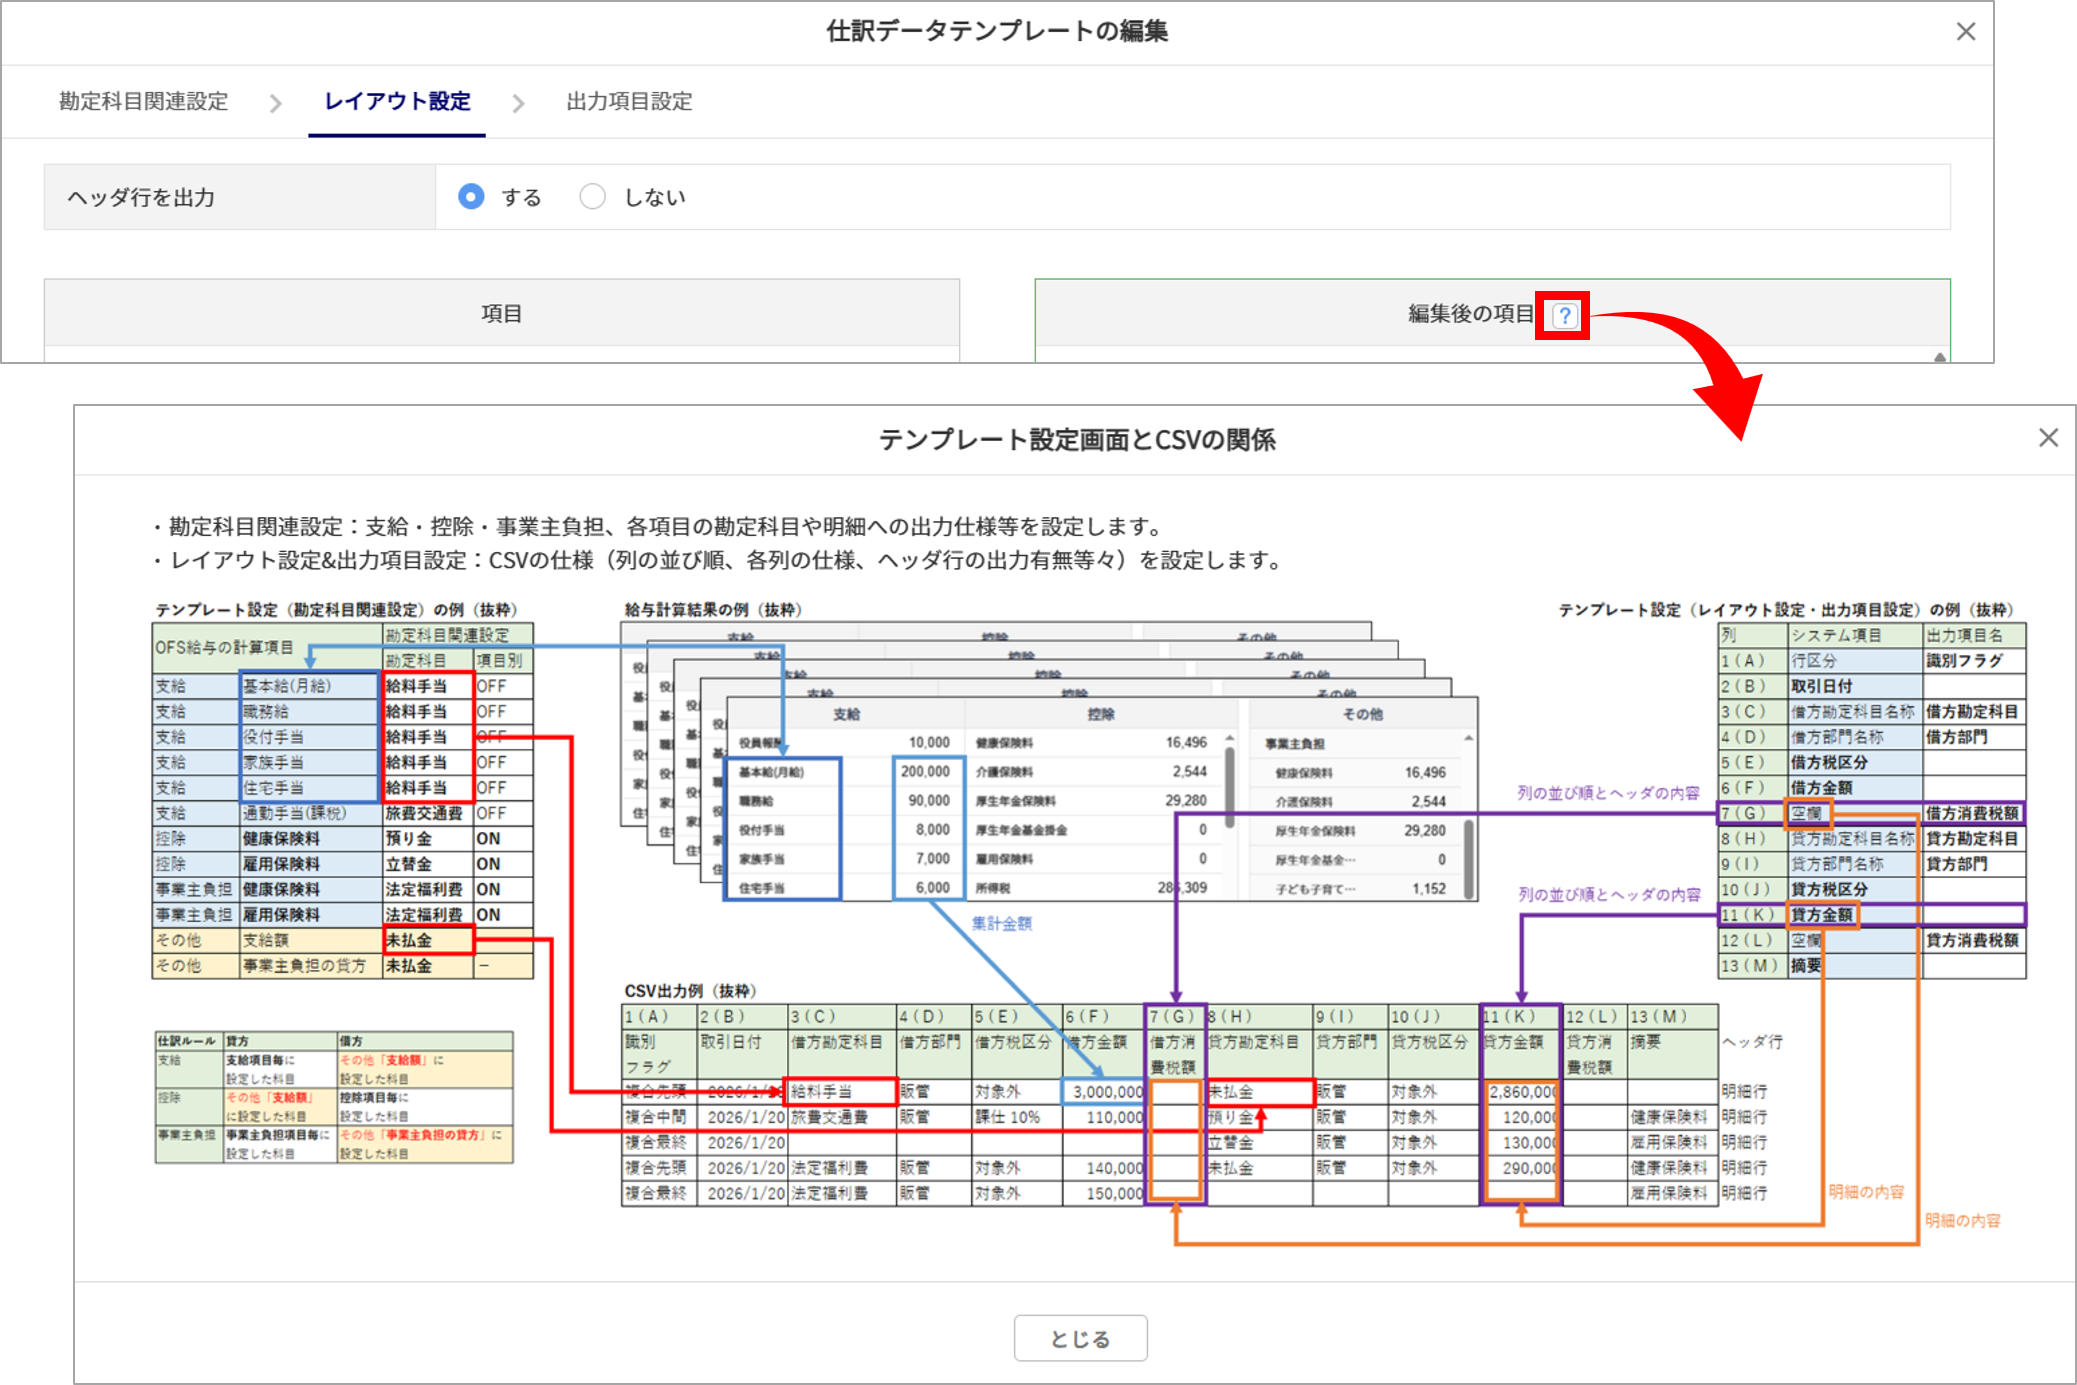The image size is (2077, 1385).
Task: Click the 項目 column header
Action: [501, 314]
